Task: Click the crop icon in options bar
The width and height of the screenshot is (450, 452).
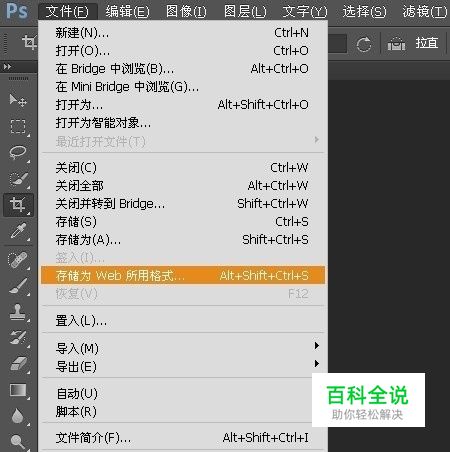Action: tap(29, 43)
